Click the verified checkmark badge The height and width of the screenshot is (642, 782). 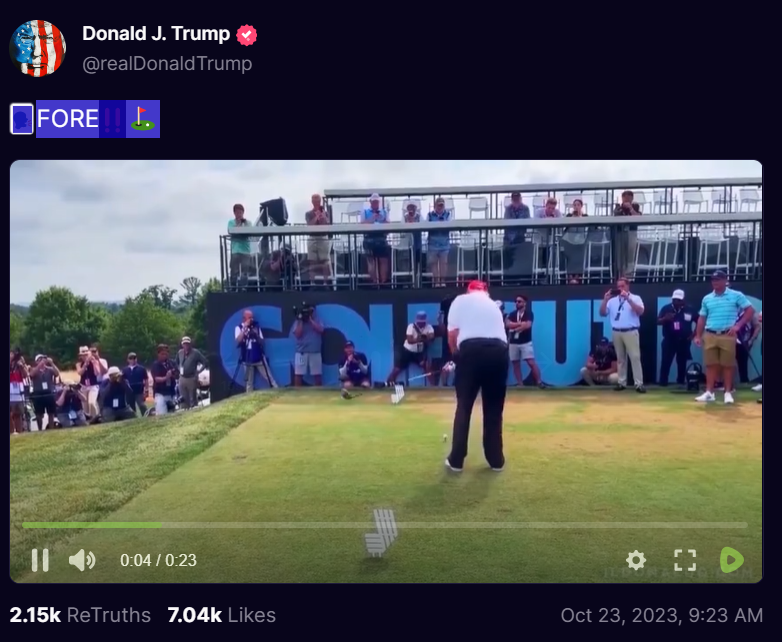(246, 35)
